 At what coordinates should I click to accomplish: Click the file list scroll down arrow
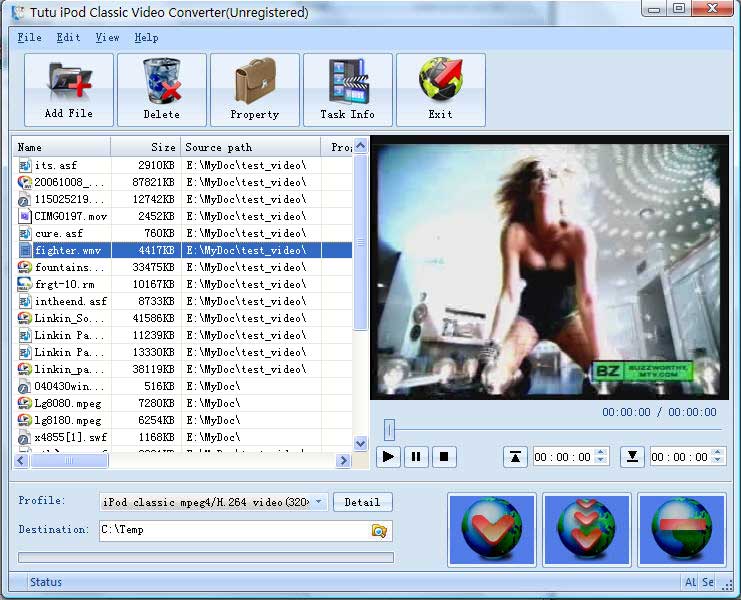(361, 444)
